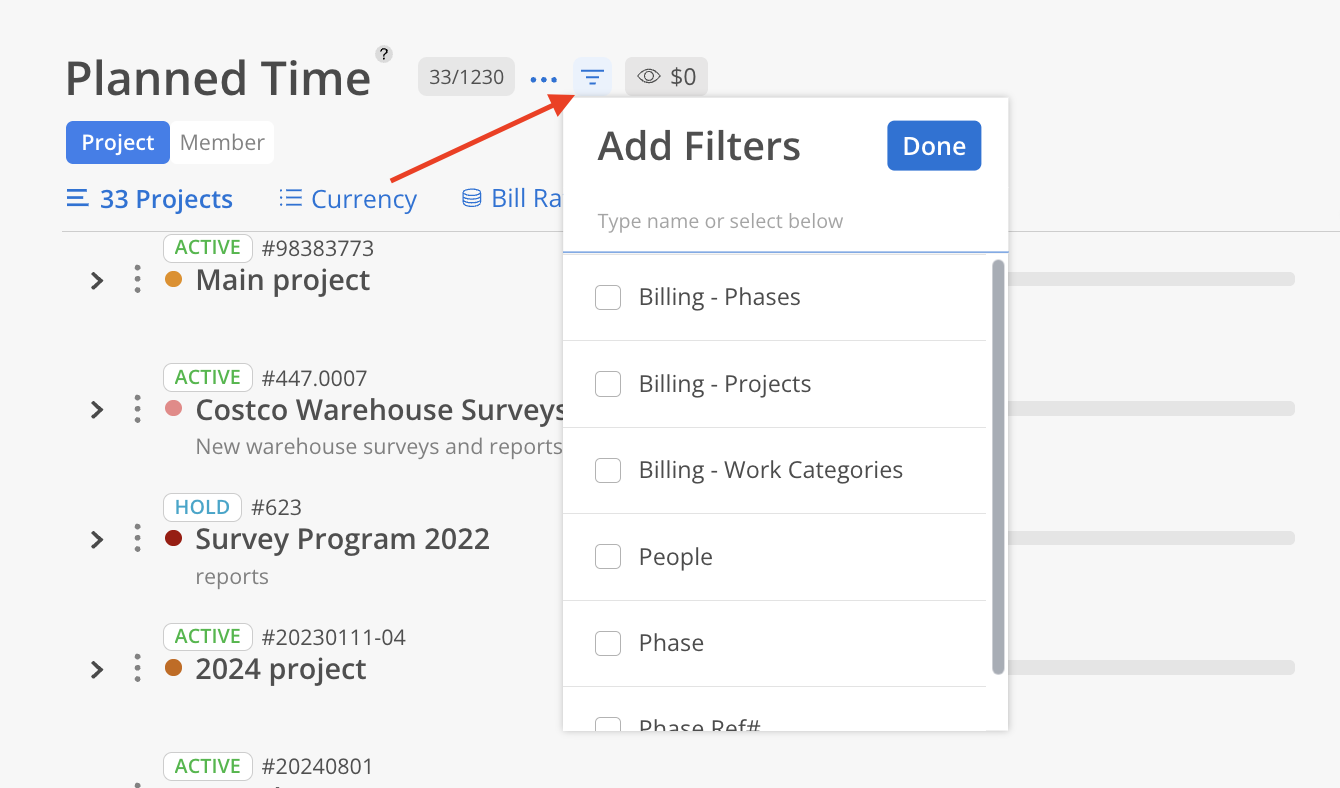1340x788 pixels.
Task: Click the help question mark beside Planned Time
Action: [x=384, y=54]
